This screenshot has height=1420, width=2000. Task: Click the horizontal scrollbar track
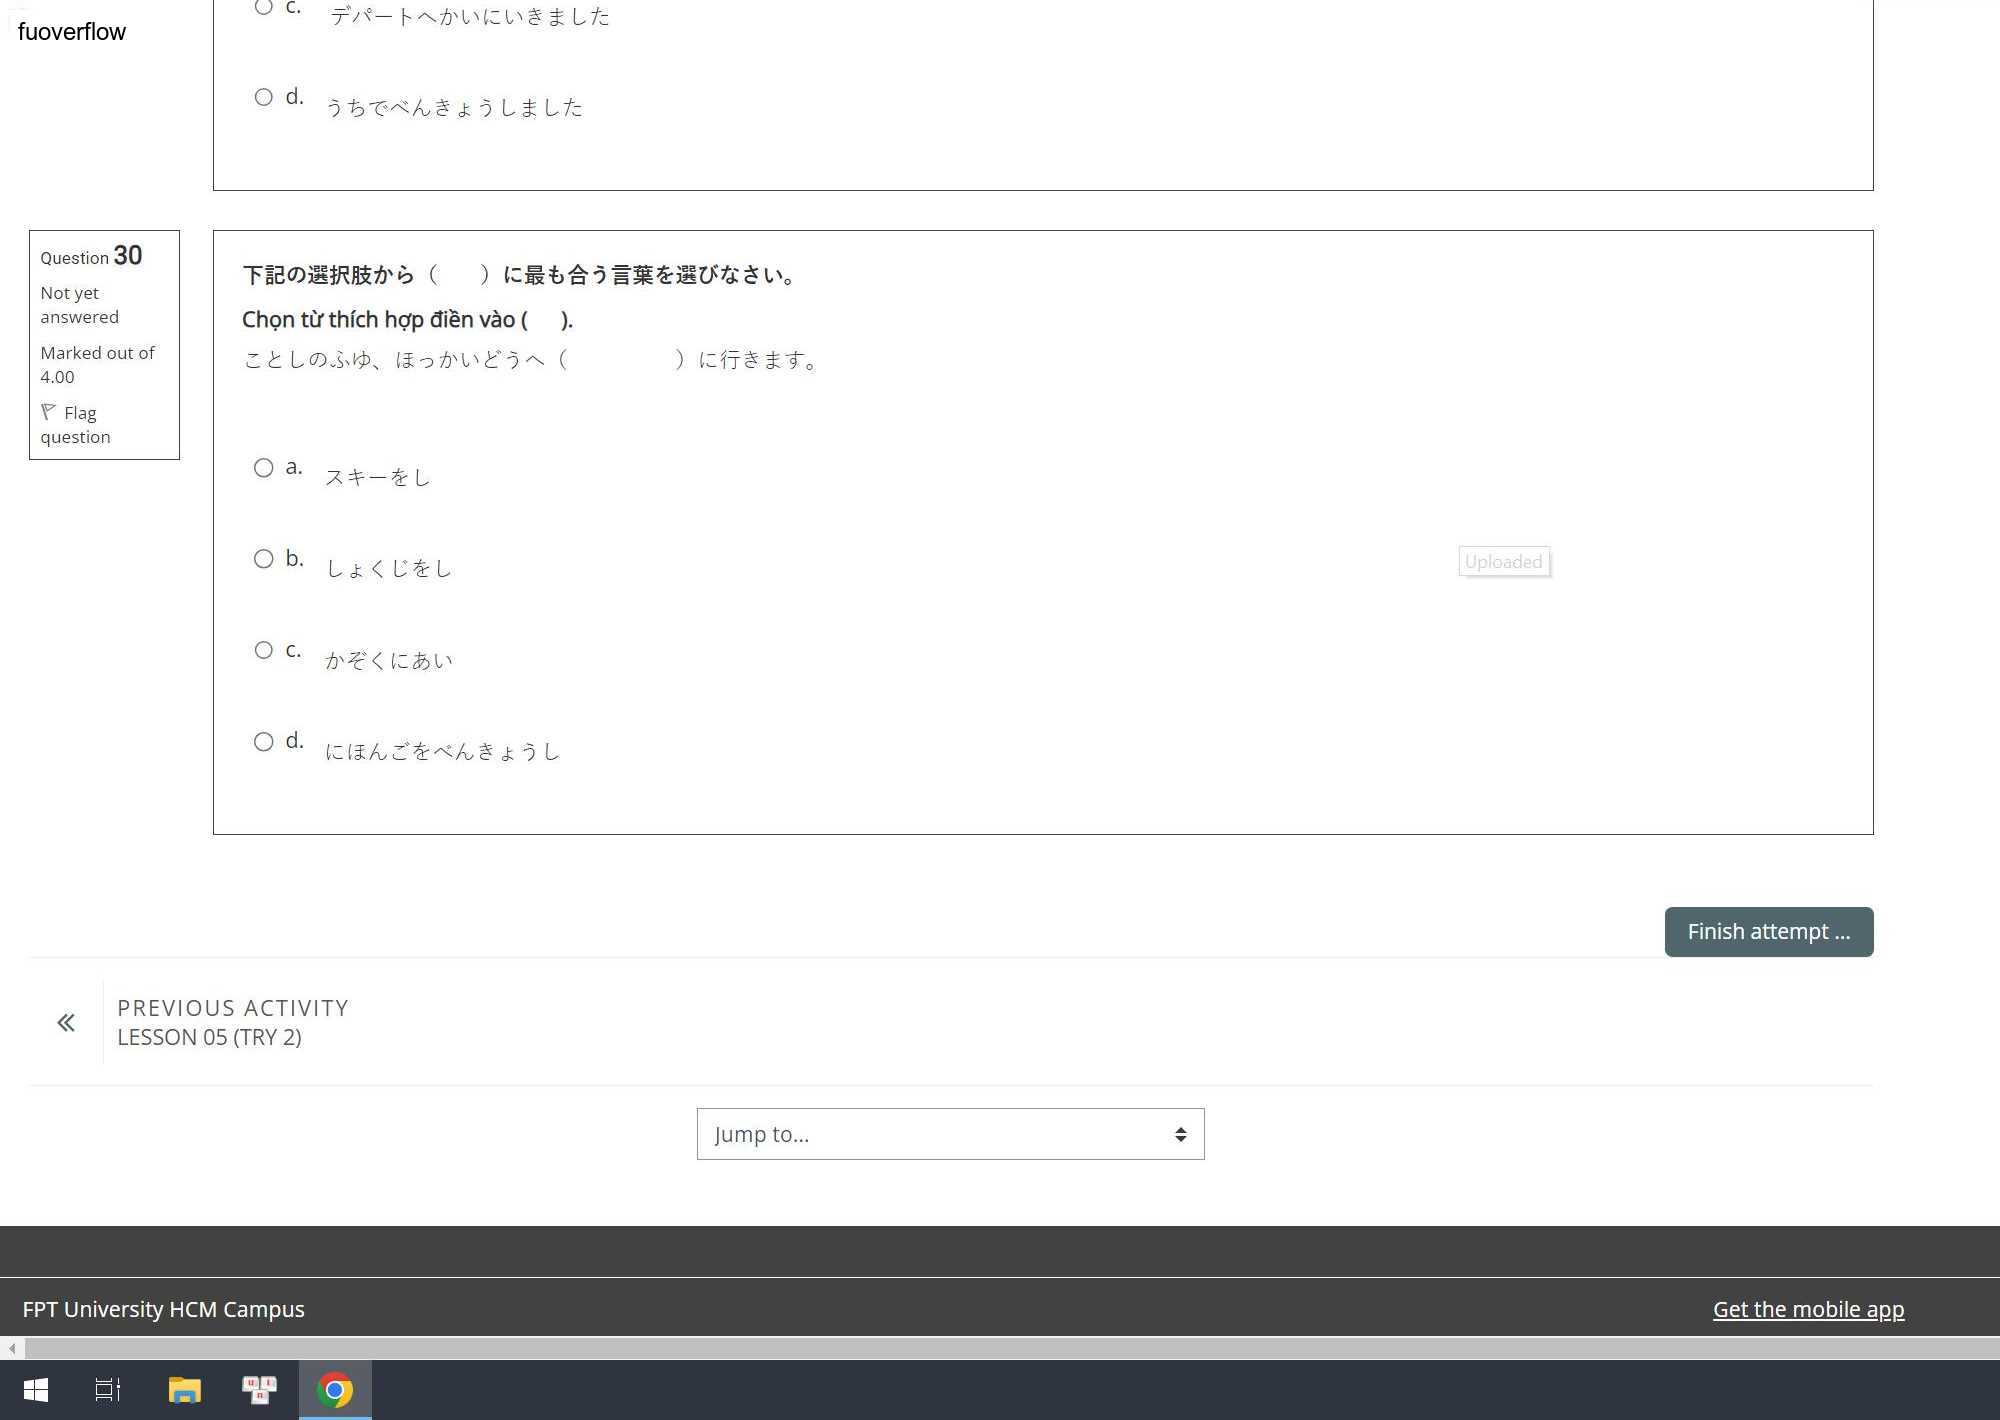[x=1010, y=1349]
